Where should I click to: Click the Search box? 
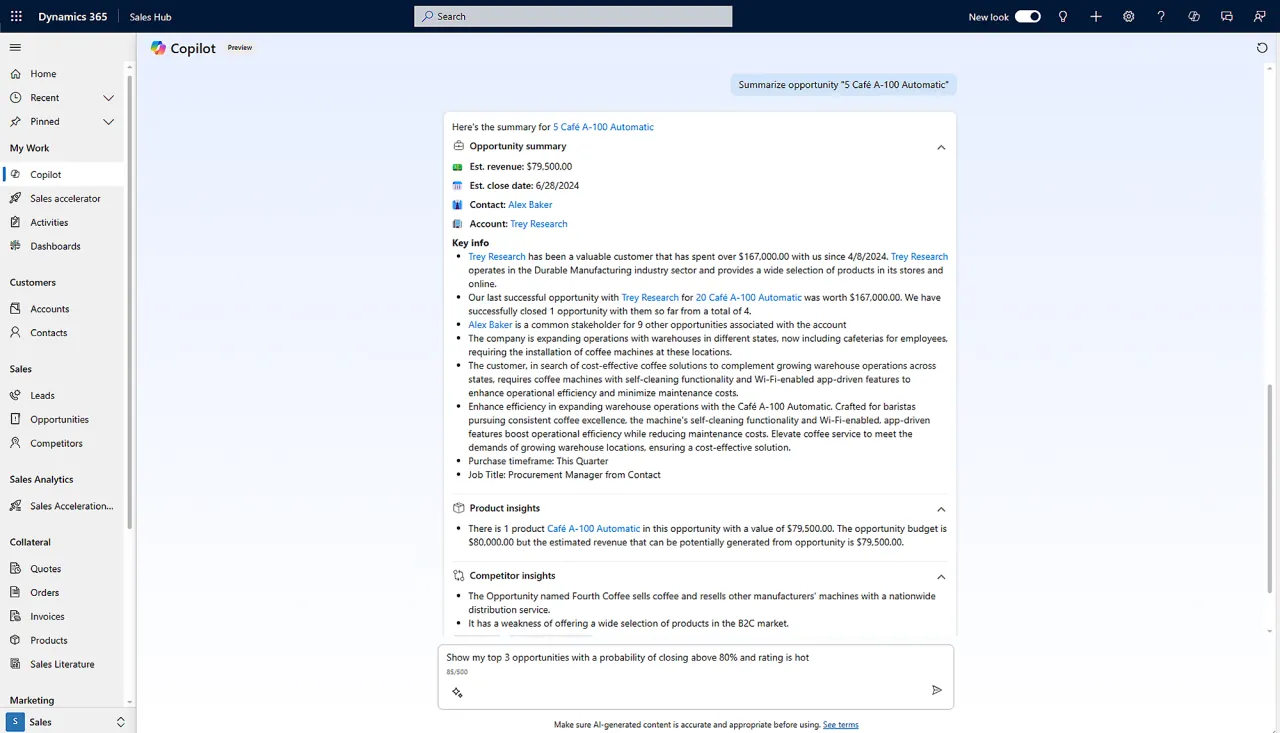[x=573, y=16]
